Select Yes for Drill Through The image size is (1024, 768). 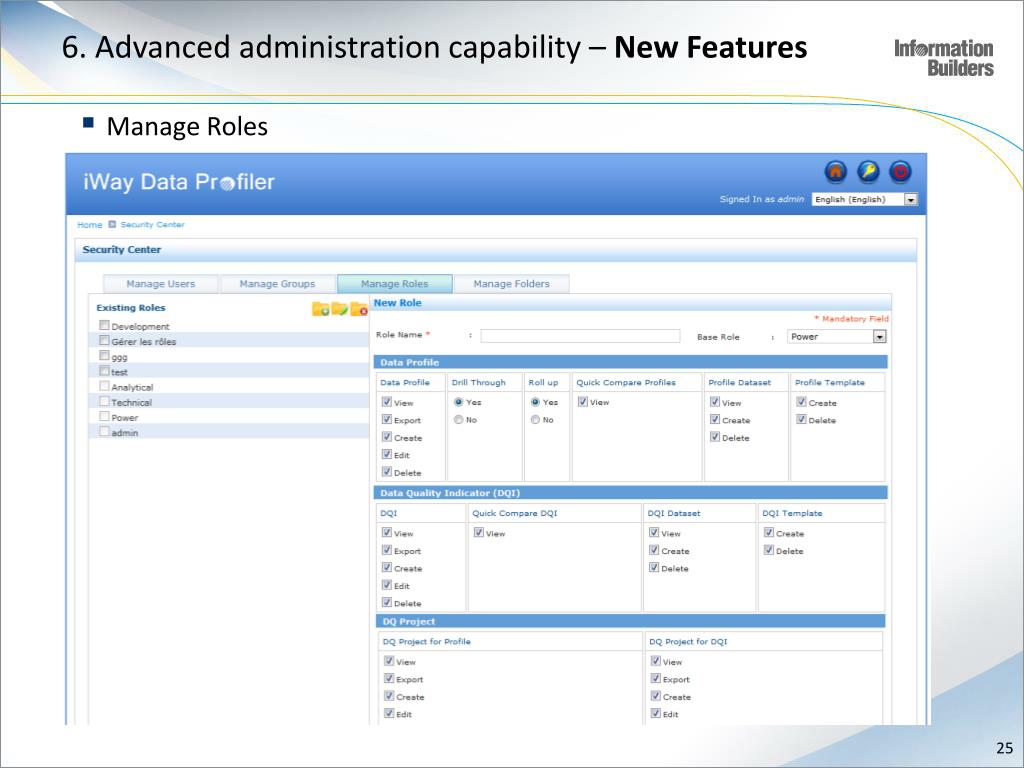458,402
